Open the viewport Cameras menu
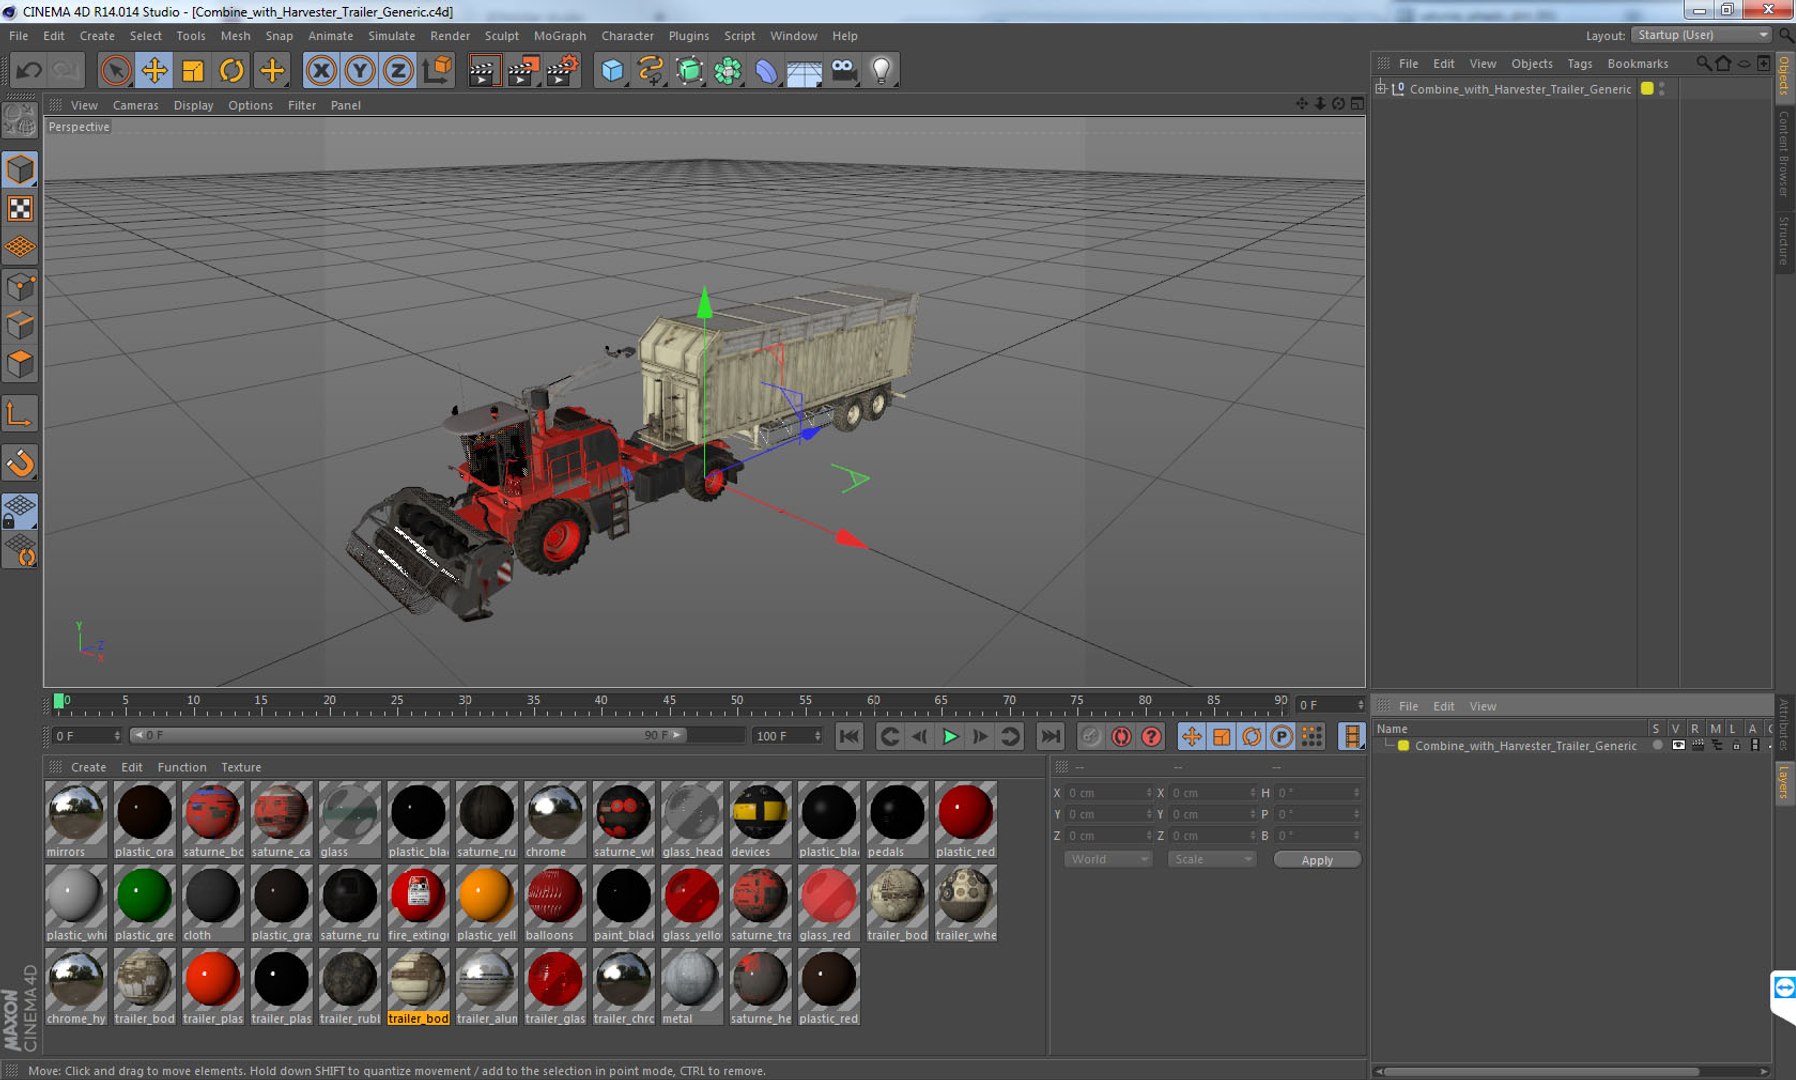This screenshot has height=1080, width=1796. click(x=135, y=105)
